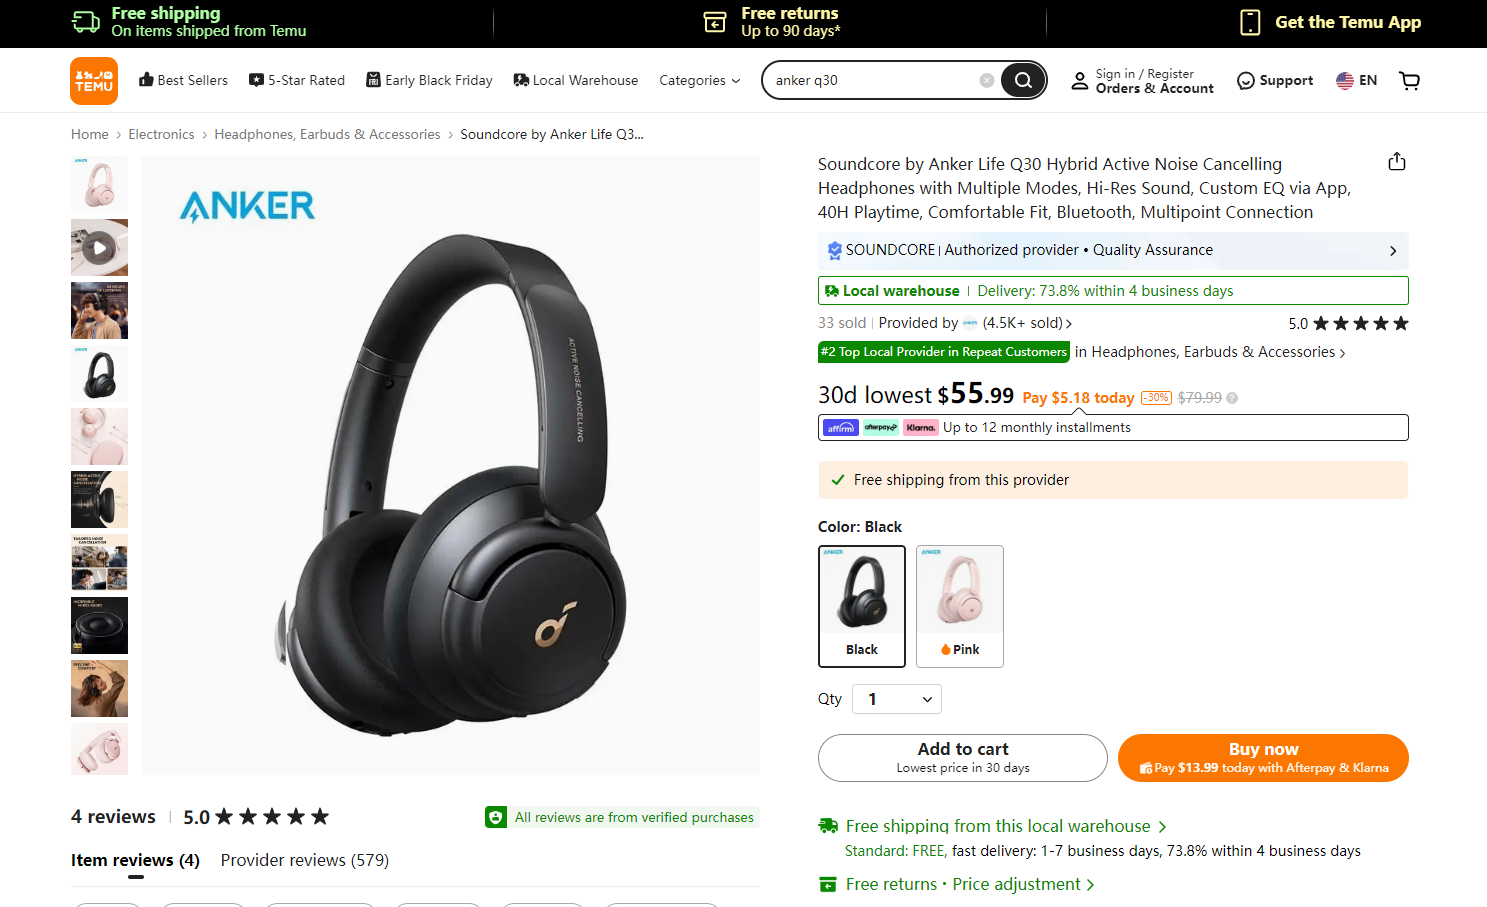Image resolution: width=1487 pixels, height=907 pixels.
Task: Click the Buy now button
Action: (1263, 758)
